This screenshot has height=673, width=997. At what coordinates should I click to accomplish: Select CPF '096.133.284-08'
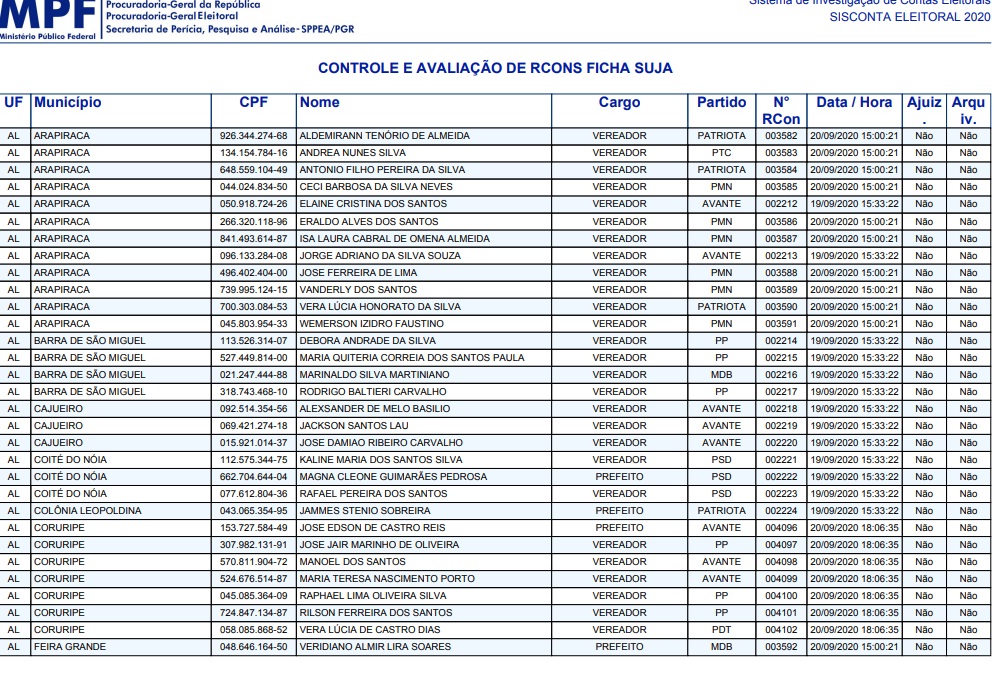(254, 256)
